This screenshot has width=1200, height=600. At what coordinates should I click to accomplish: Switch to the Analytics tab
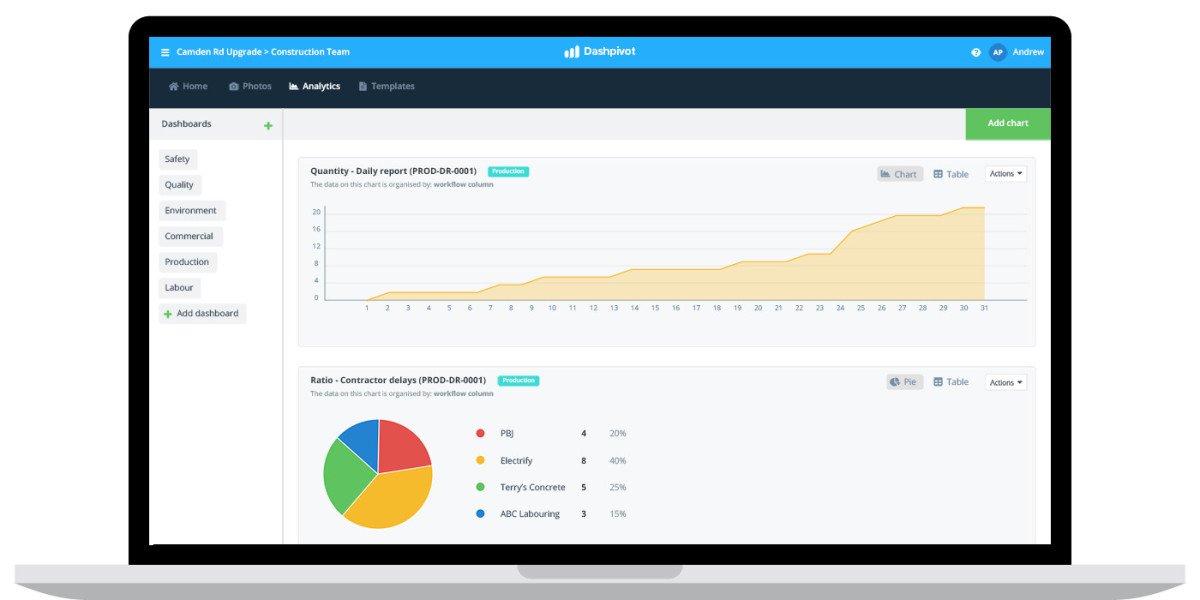314,86
